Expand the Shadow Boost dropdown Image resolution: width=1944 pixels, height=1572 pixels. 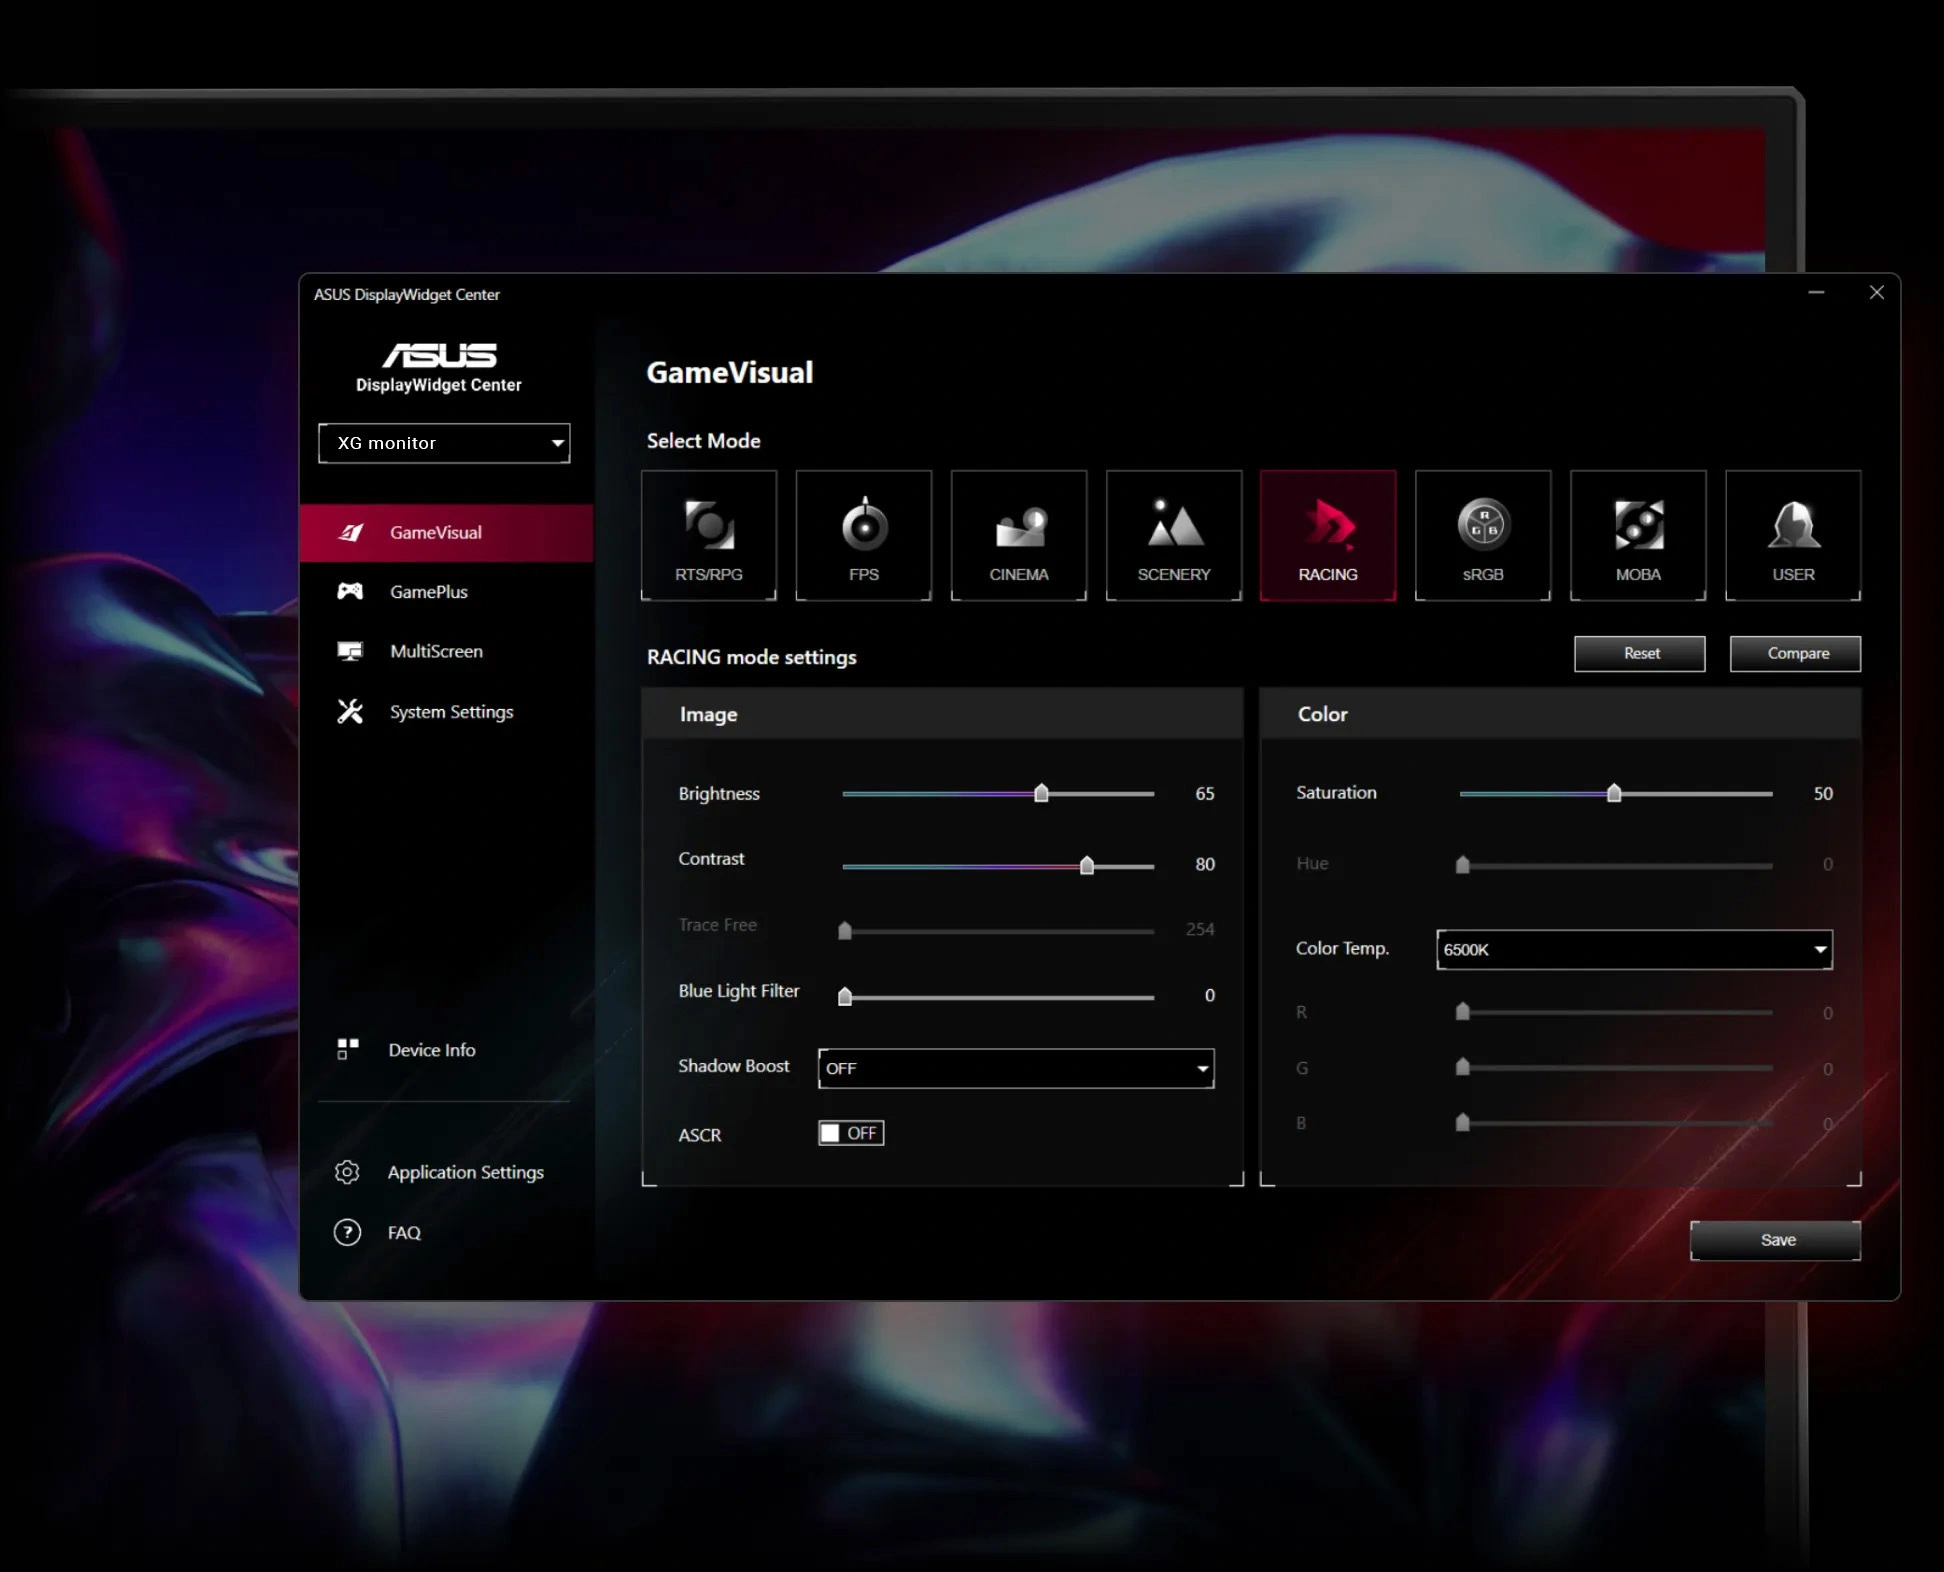tap(1015, 1068)
